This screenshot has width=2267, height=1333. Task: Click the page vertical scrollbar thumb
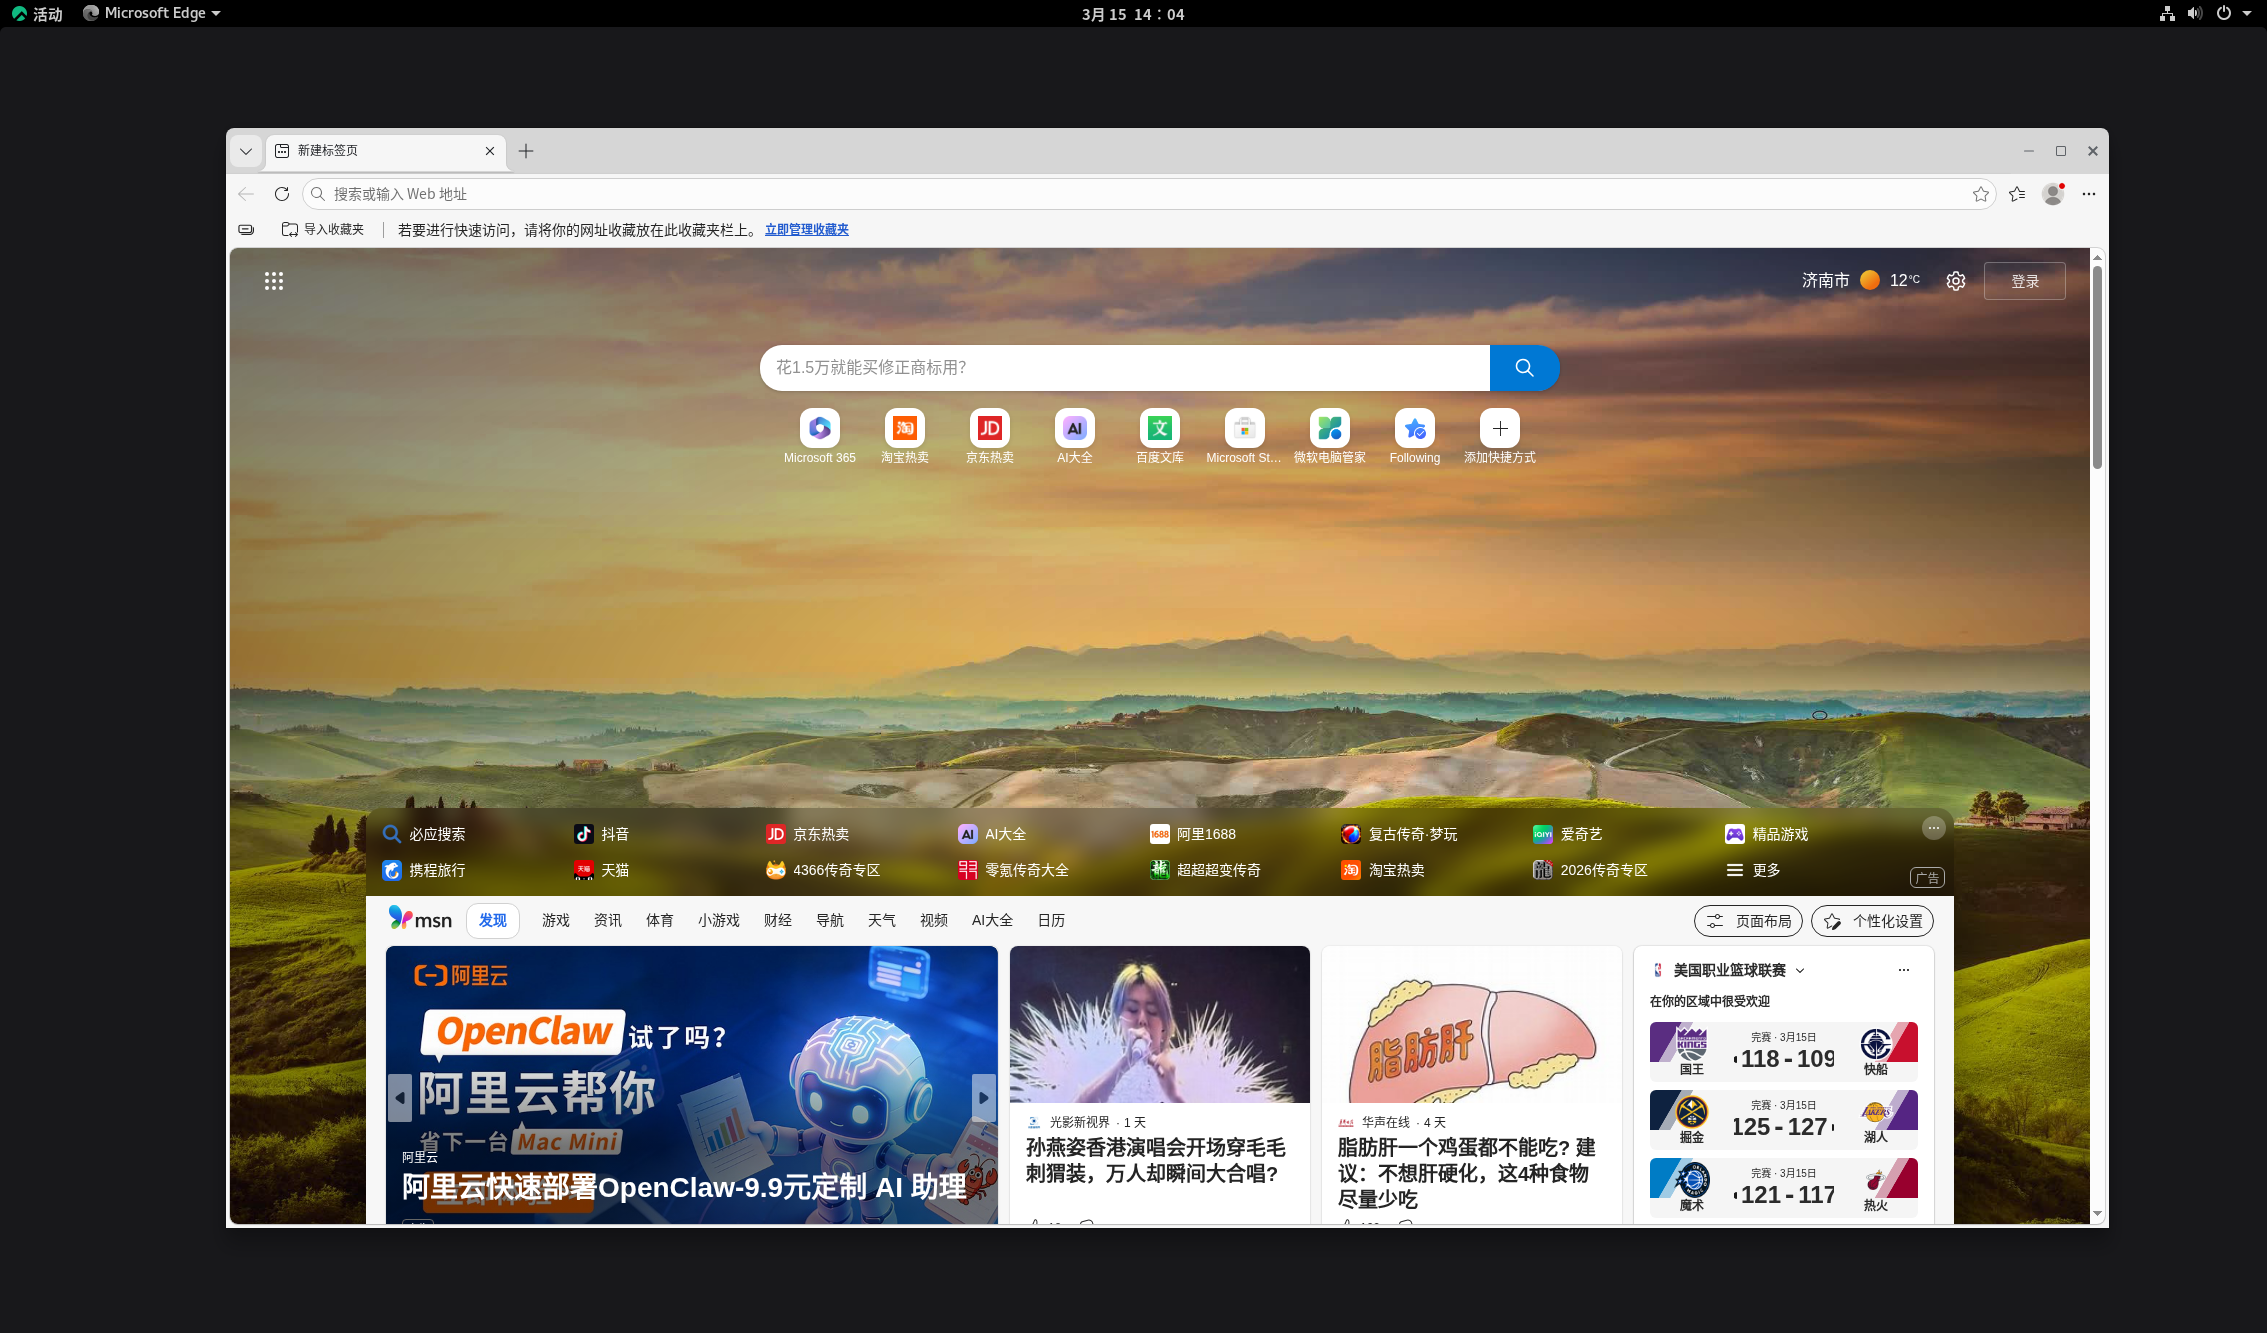pyautogui.click(x=2097, y=365)
